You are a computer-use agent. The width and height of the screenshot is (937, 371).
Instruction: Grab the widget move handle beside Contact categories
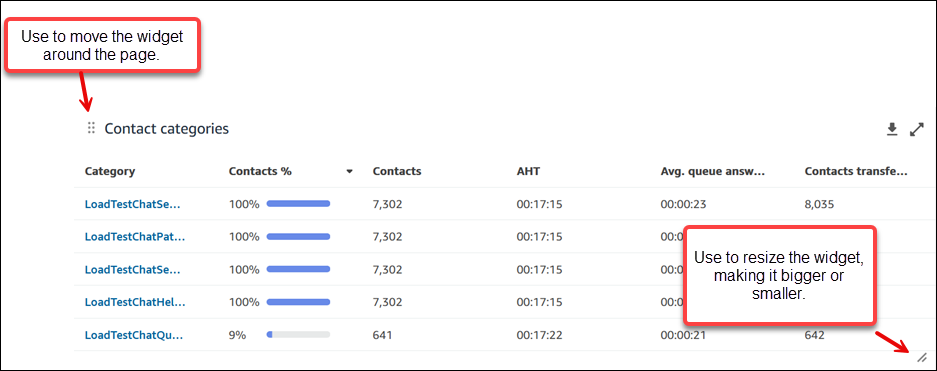91,128
